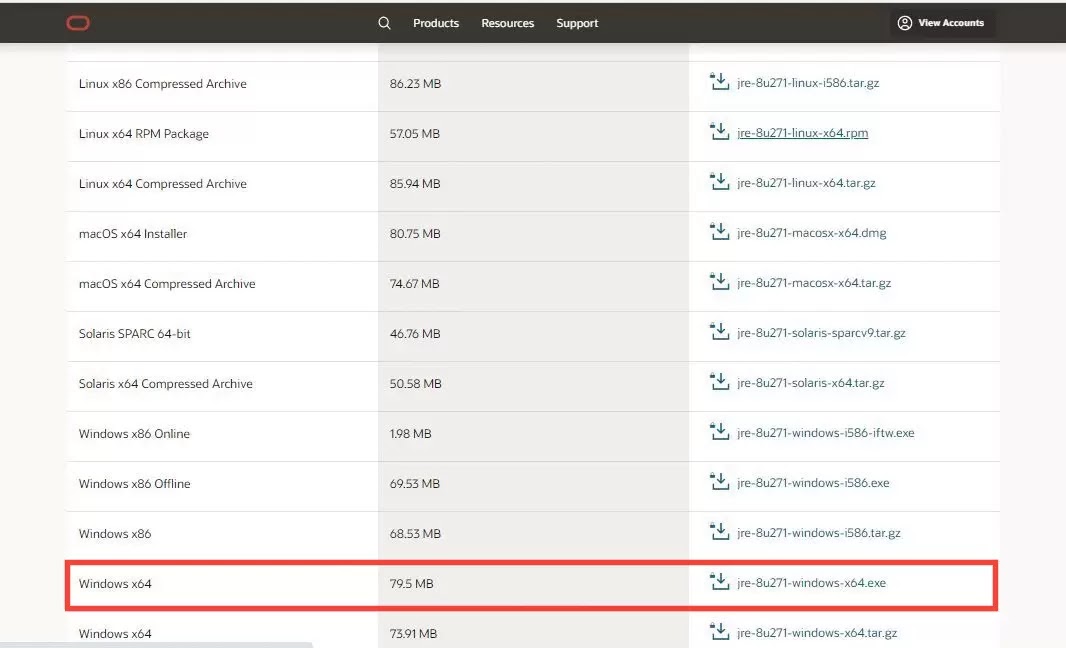Screen dimensions: 1066x648
Task: Download jre-8u271-windows-x64.tar.gz link
Action: click(x=817, y=633)
